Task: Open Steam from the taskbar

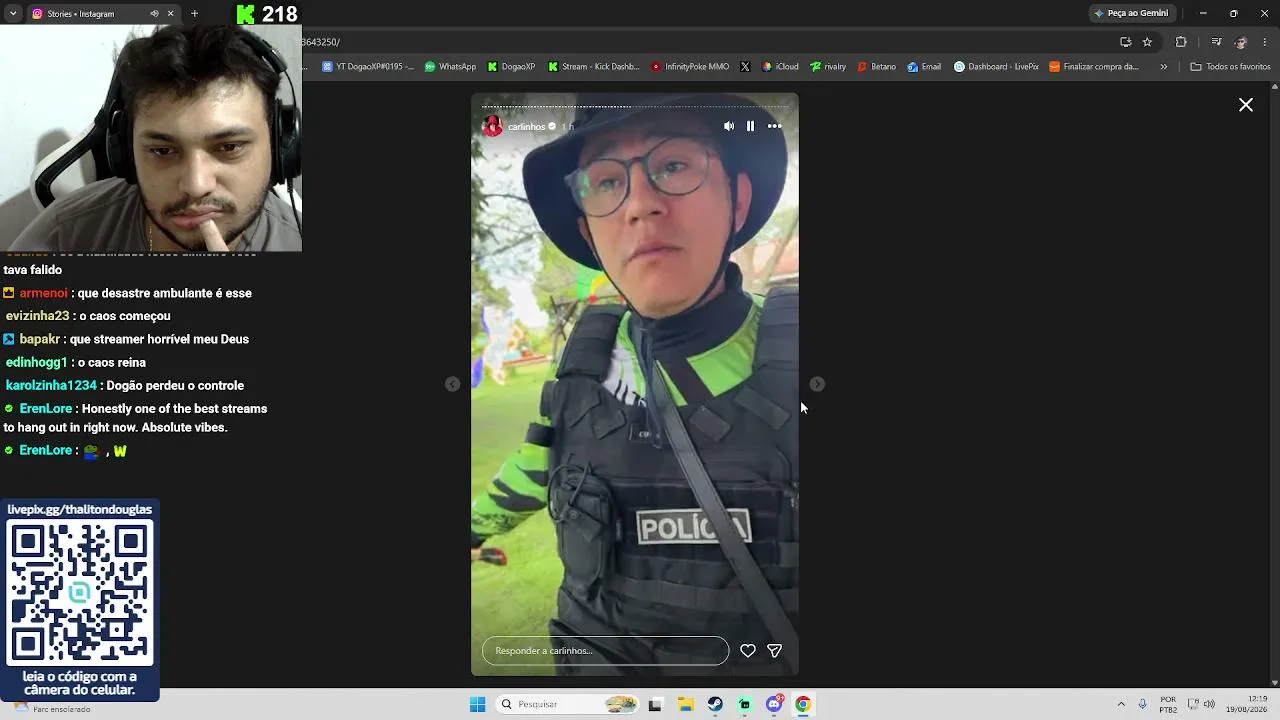Action: pyautogui.click(x=715, y=704)
